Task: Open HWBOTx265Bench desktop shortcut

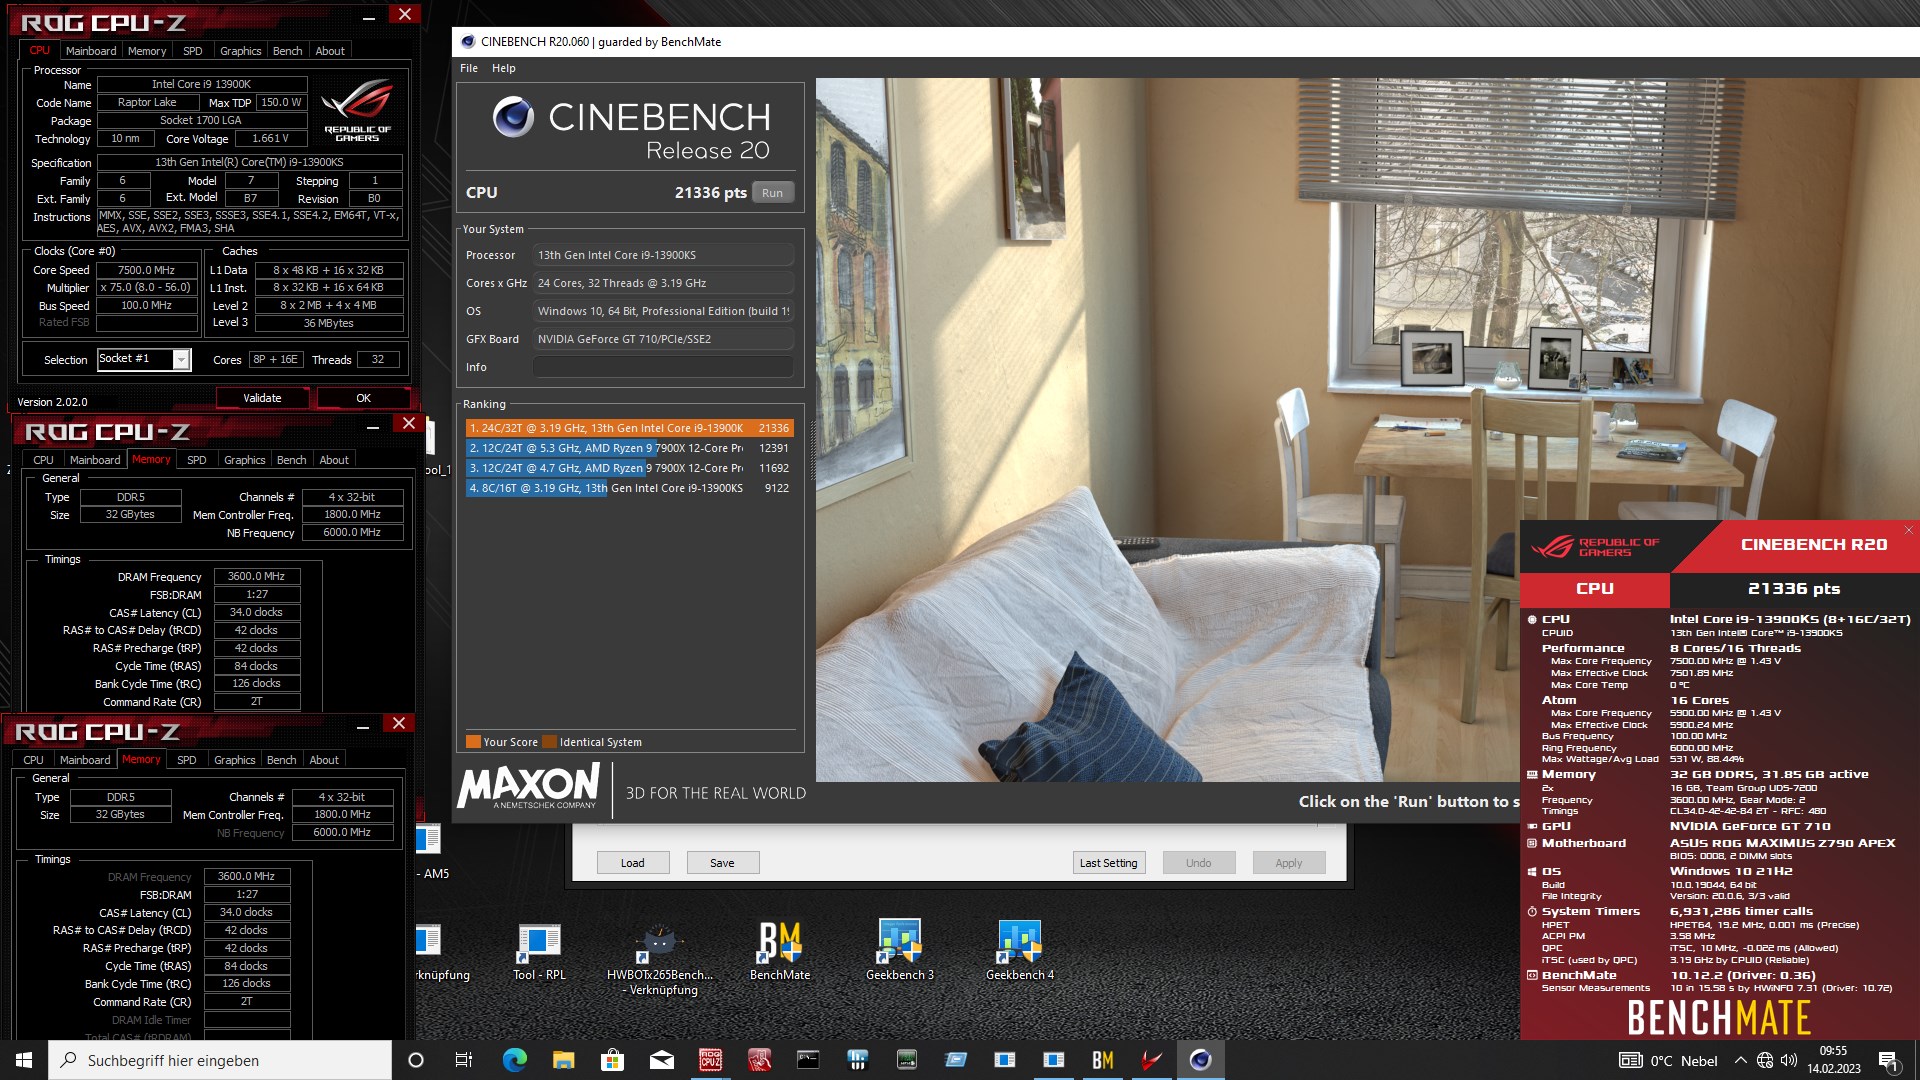Action: click(659, 958)
